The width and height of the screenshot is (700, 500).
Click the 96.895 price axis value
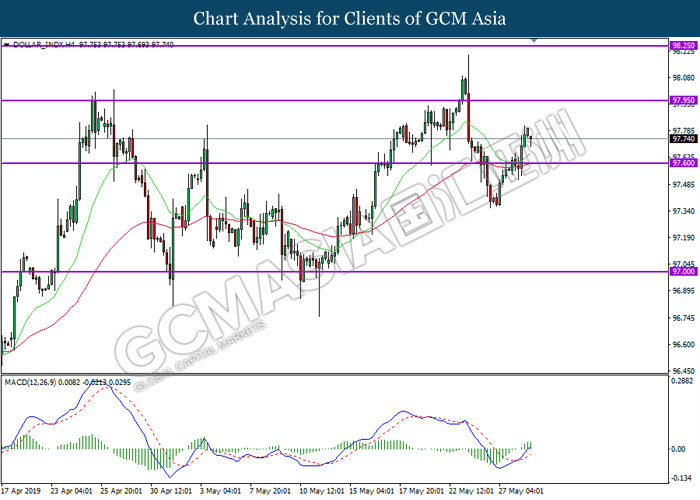point(683,291)
